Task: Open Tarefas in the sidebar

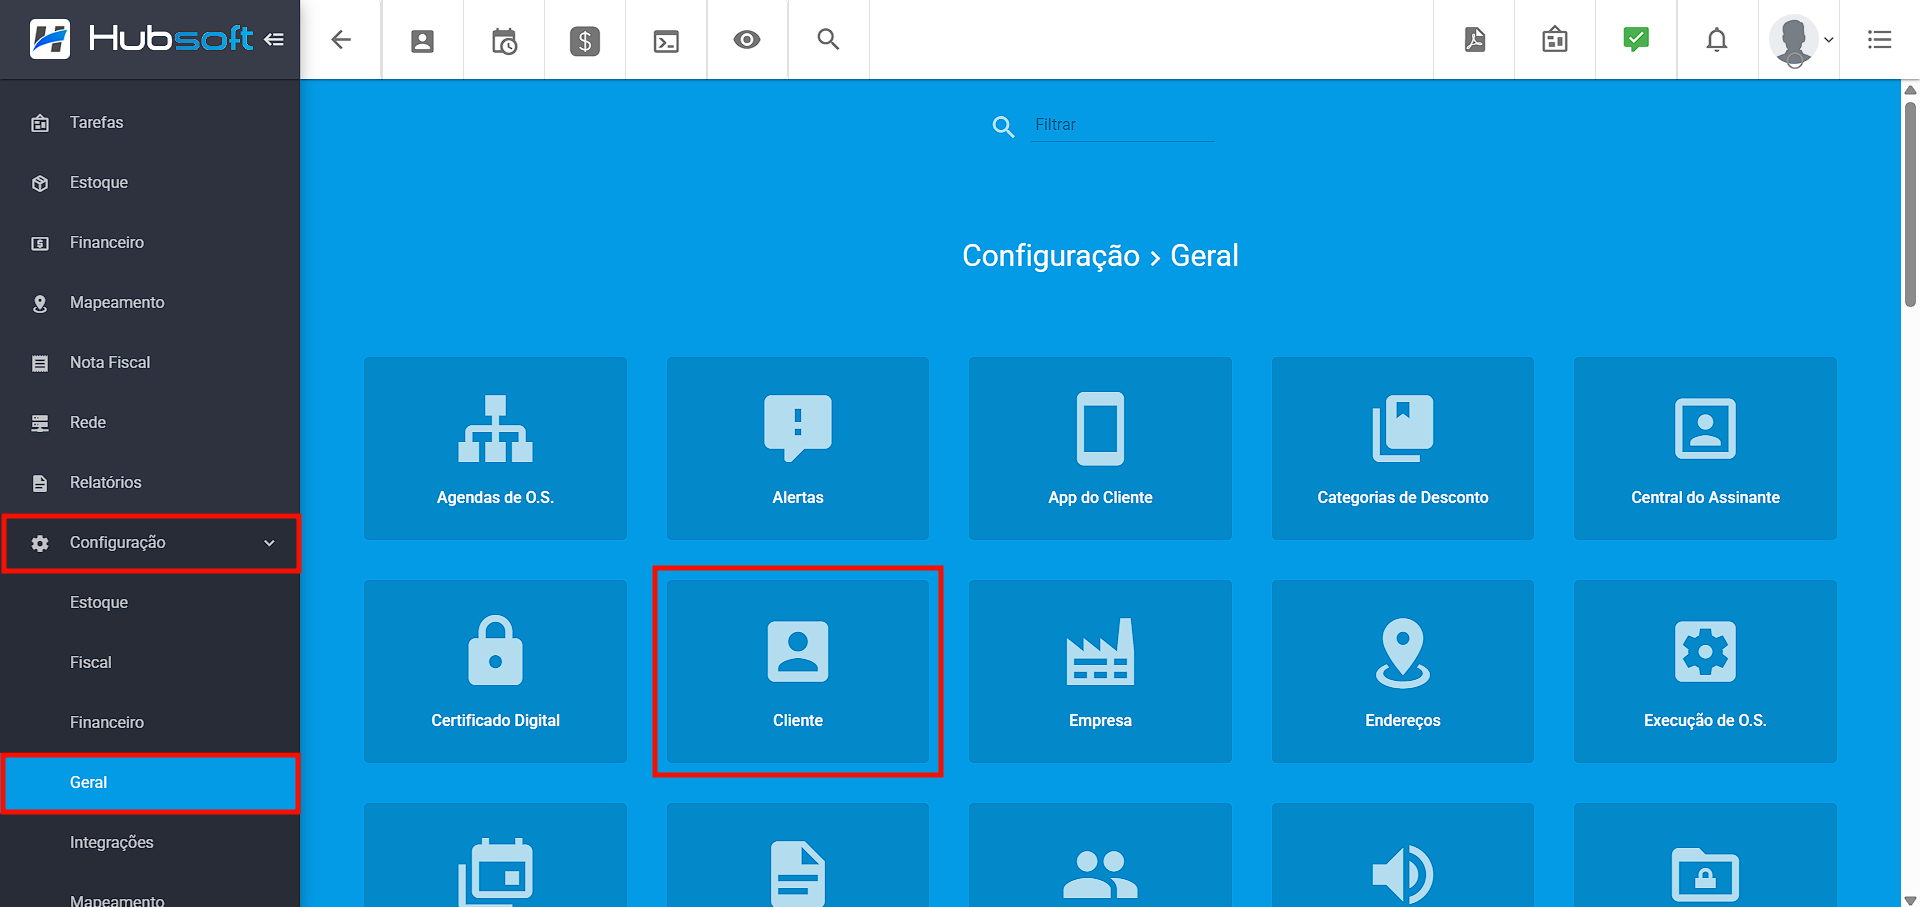Action: click(x=150, y=122)
